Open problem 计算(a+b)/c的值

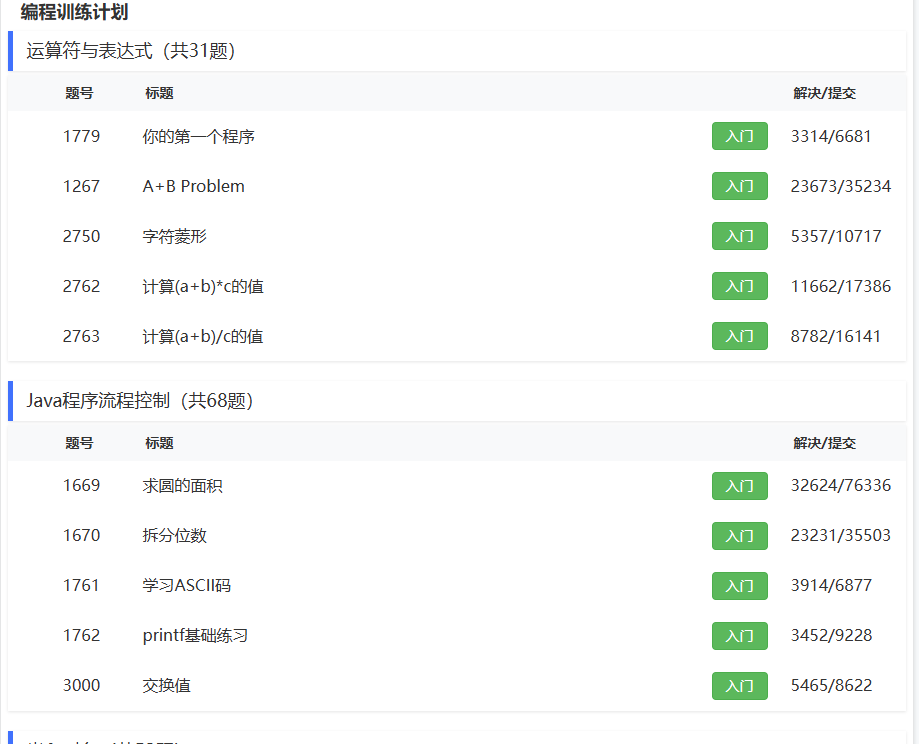203,336
